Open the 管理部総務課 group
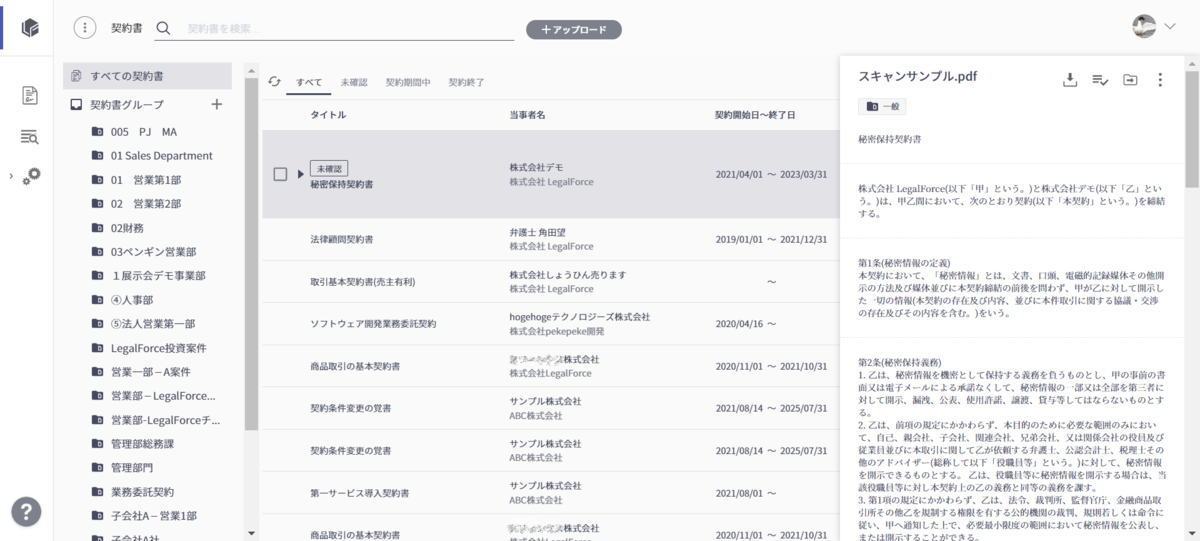Image resolution: width=1200 pixels, height=541 pixels. click(x=143, y=444)
